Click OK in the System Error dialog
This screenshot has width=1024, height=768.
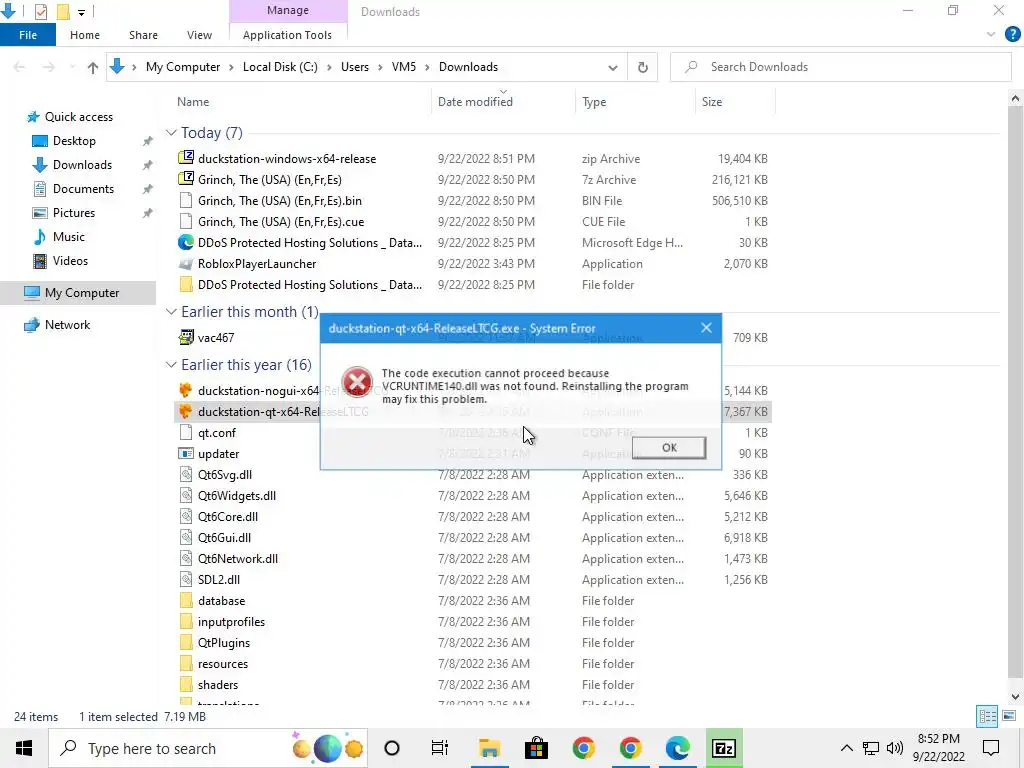point(669,447)
